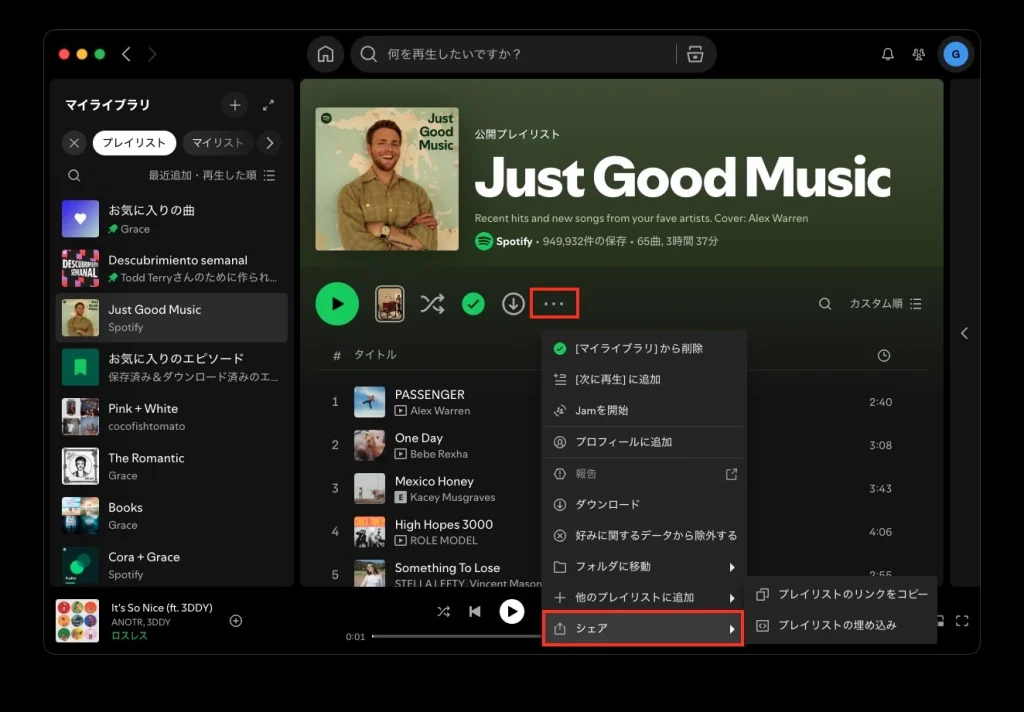Open Pink + White playlist
1024x712 pixels.
pyautogui.click(x=172, y=417)
